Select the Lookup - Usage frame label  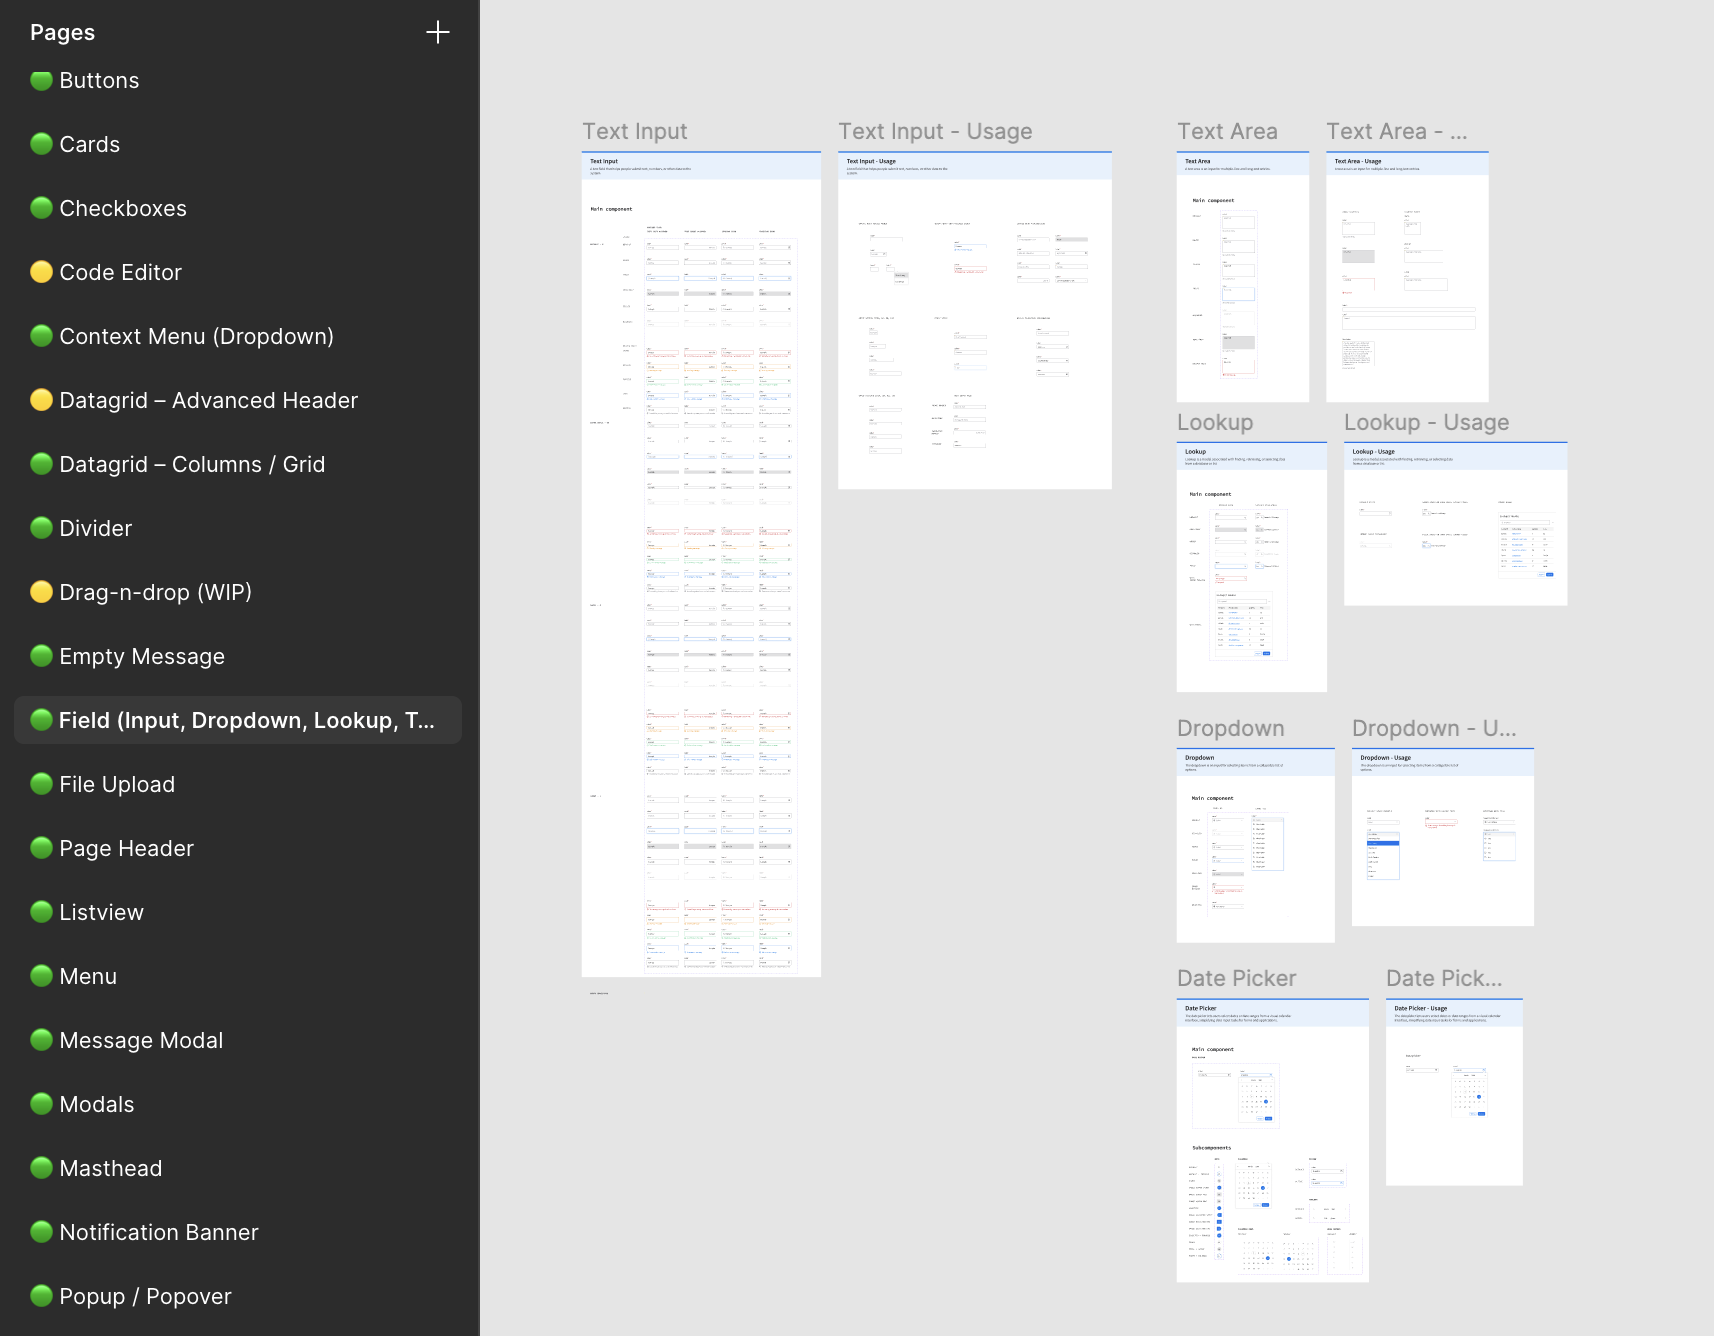[1426, 423]
